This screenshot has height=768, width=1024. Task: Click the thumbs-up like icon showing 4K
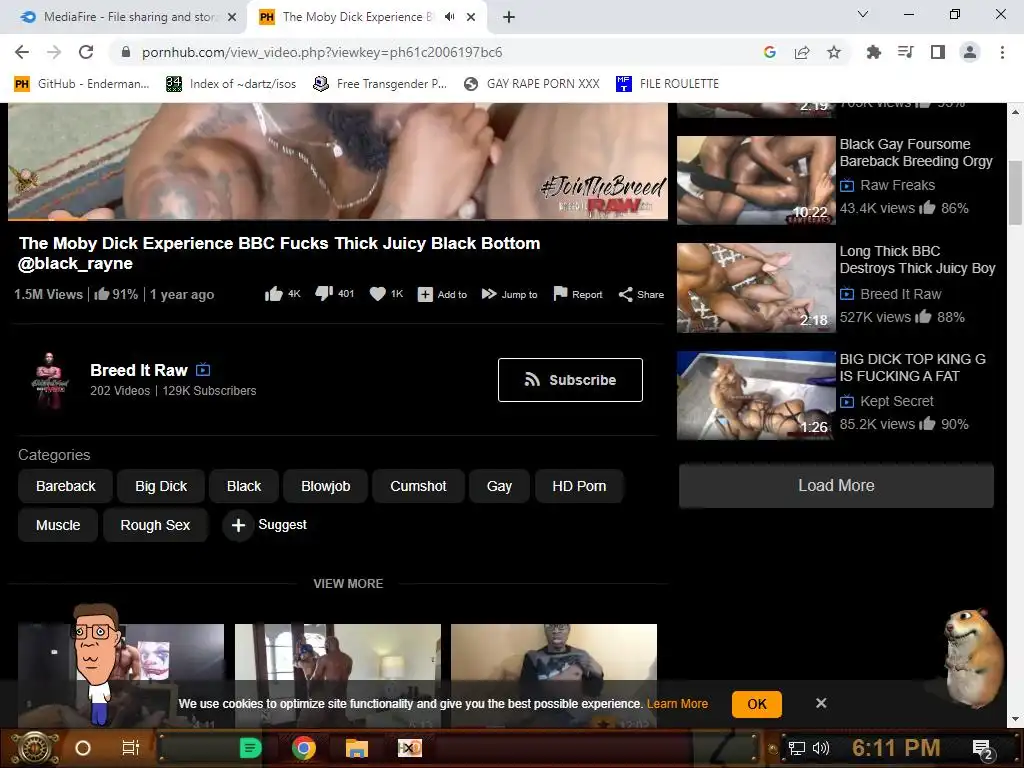point(274,295)
